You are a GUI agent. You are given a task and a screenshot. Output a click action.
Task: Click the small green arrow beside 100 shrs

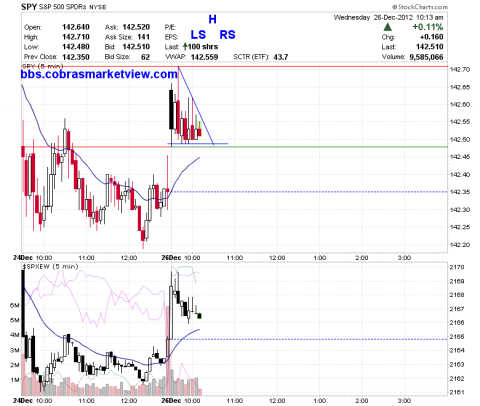[185, 46]
